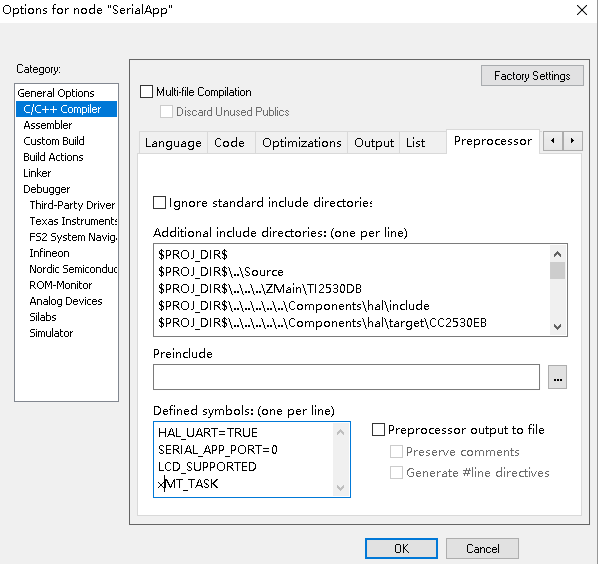Switch to the Optimizations tab
Image resolution: width=598 pixels, height=564 pixels.
click(301, 143)
